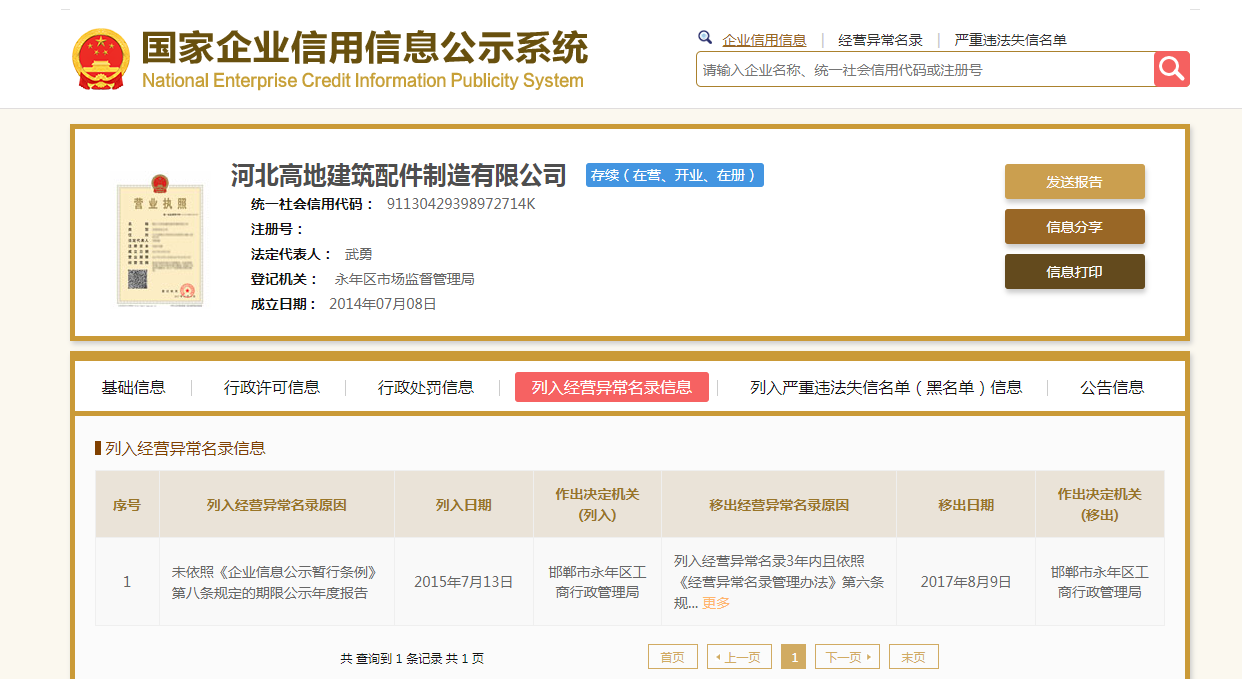The height and width of the screenshot is (679, 1242).
Task: Click the 存续（在营、开业、在册） status badge
Action: [x=674, y=175]
